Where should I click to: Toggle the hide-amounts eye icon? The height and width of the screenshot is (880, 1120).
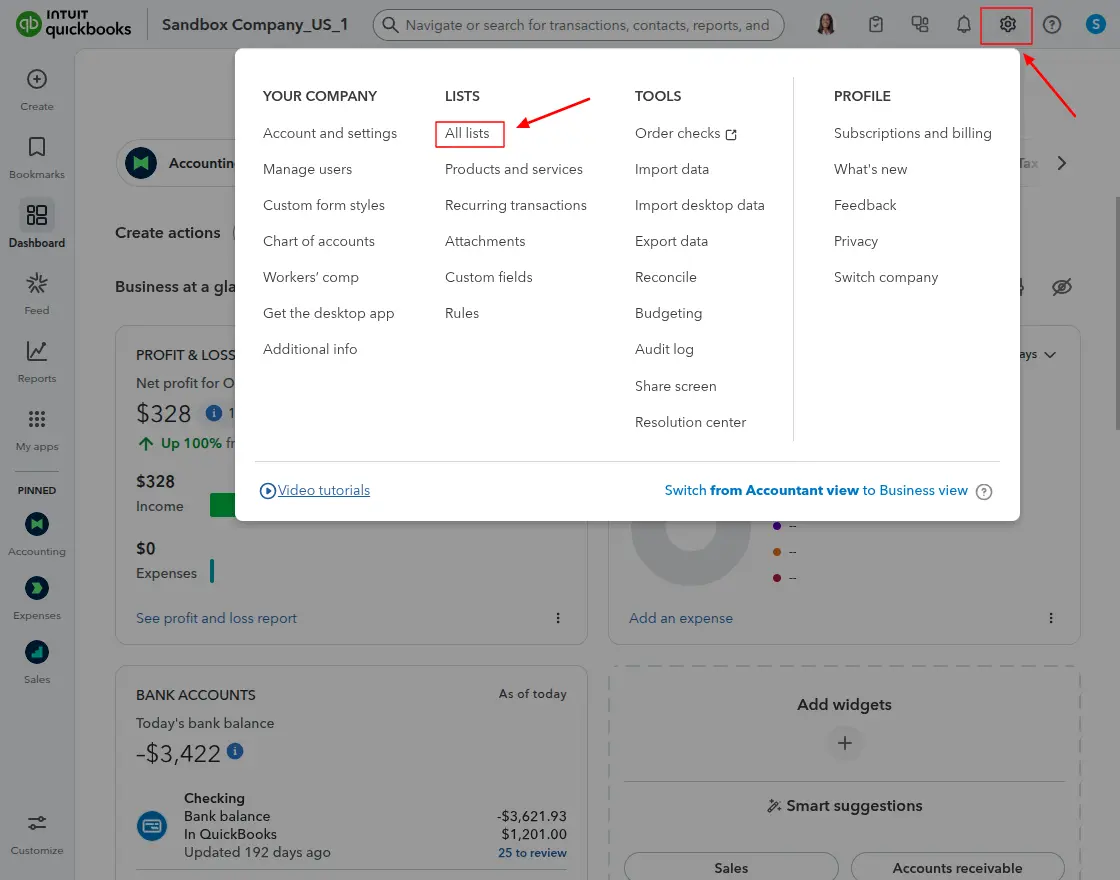(x=1062, y=287)
